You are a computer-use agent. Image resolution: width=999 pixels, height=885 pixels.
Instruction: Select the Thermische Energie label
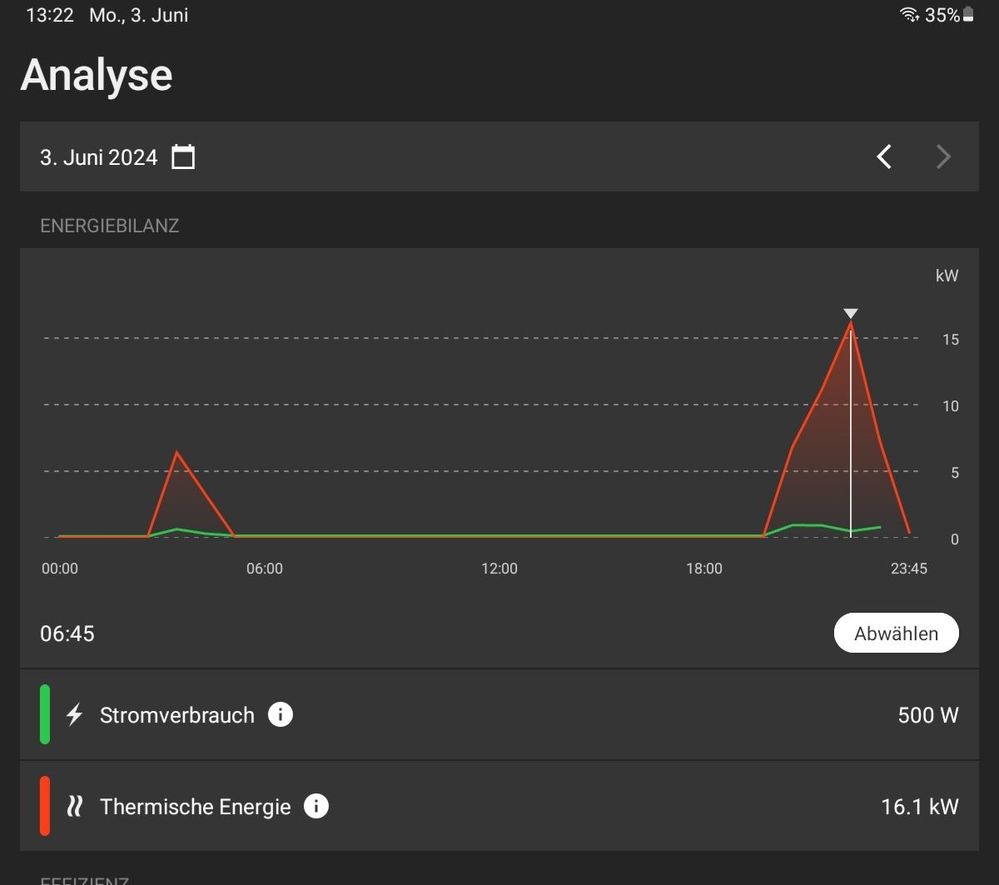click(x=195, y=807)
